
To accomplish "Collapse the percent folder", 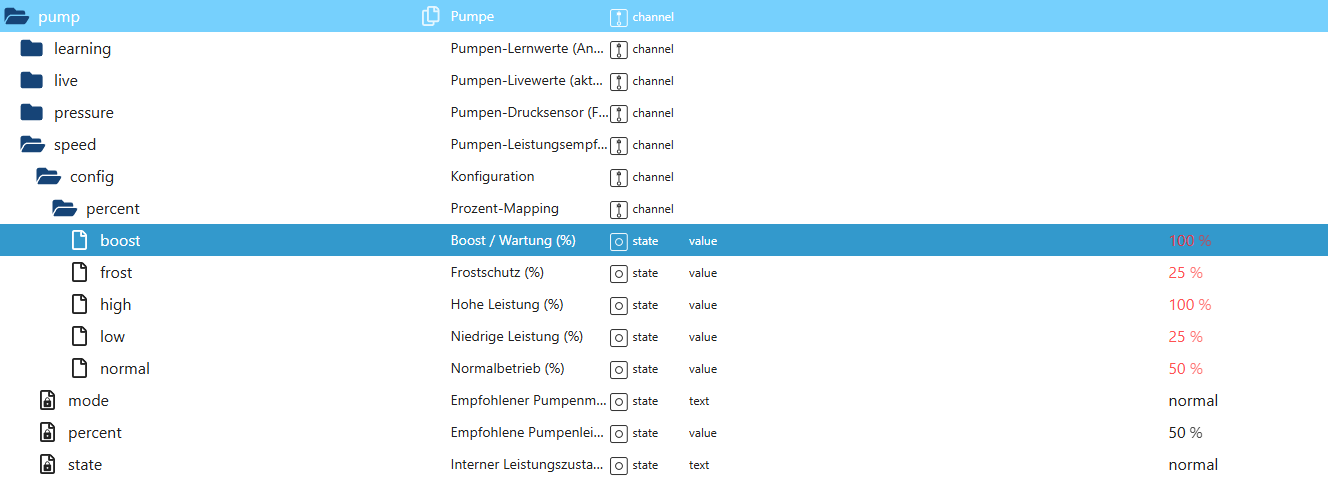I will pyautogui.click(x=64, y=209).
